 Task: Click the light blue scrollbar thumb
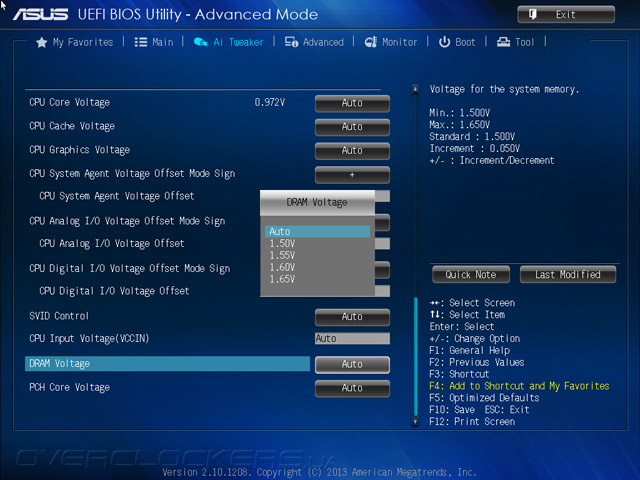click(x=416, y=356)
